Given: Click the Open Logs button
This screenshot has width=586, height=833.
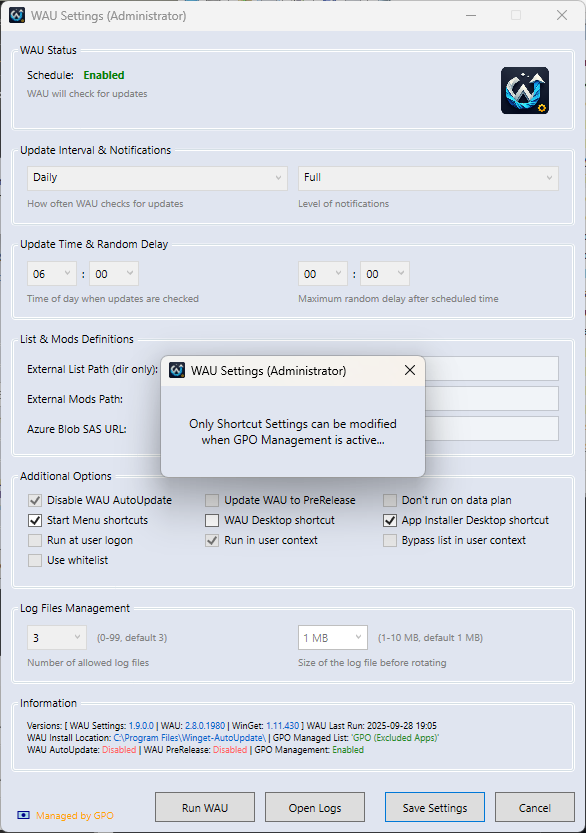Looking at the screenshot, I should click(315, 808).
